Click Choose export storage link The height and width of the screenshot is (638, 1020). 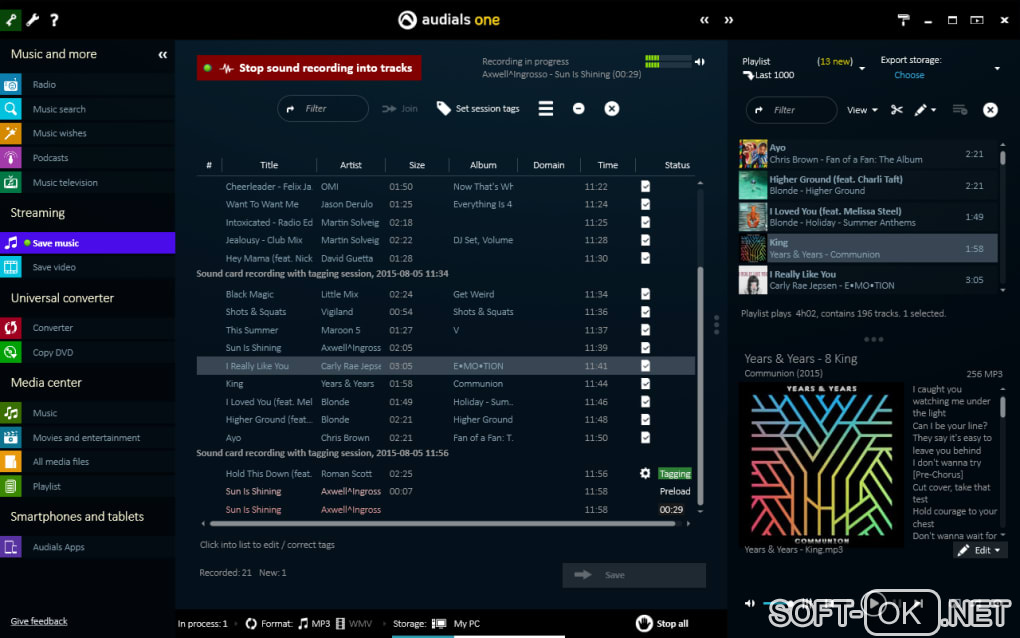tap(909, 75)
